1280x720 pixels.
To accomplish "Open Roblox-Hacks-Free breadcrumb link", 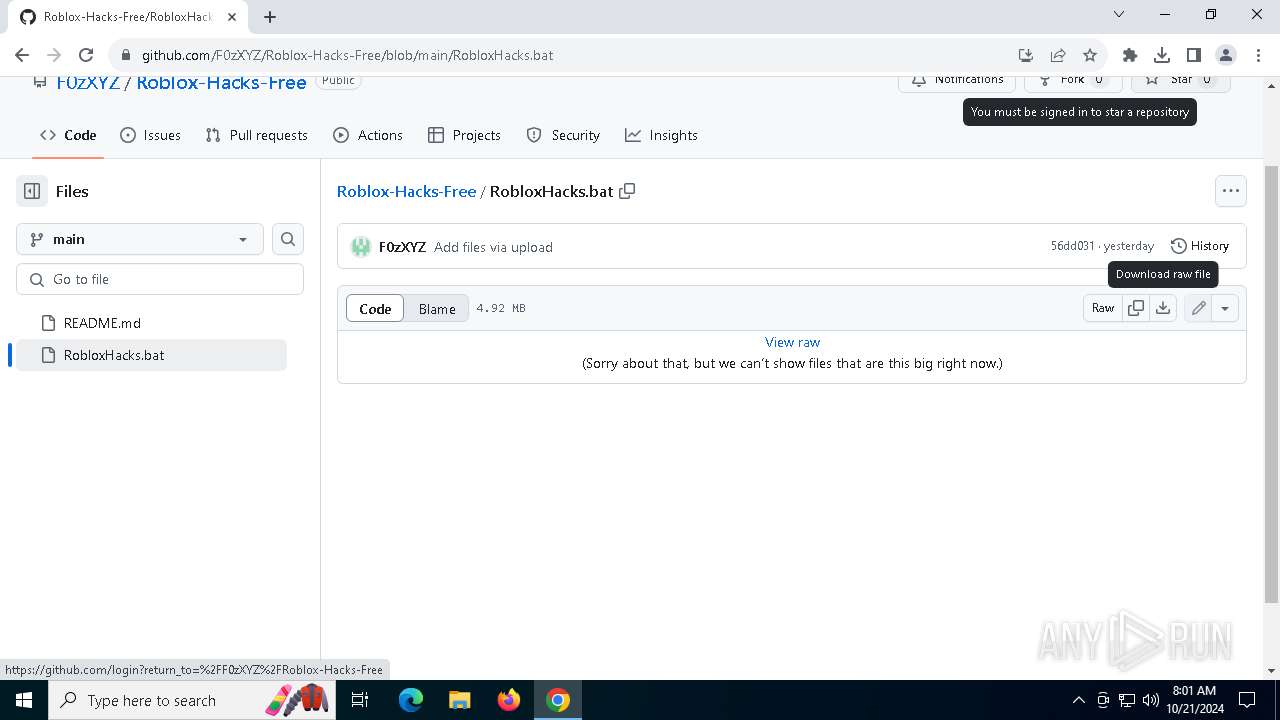I will 406,191.
